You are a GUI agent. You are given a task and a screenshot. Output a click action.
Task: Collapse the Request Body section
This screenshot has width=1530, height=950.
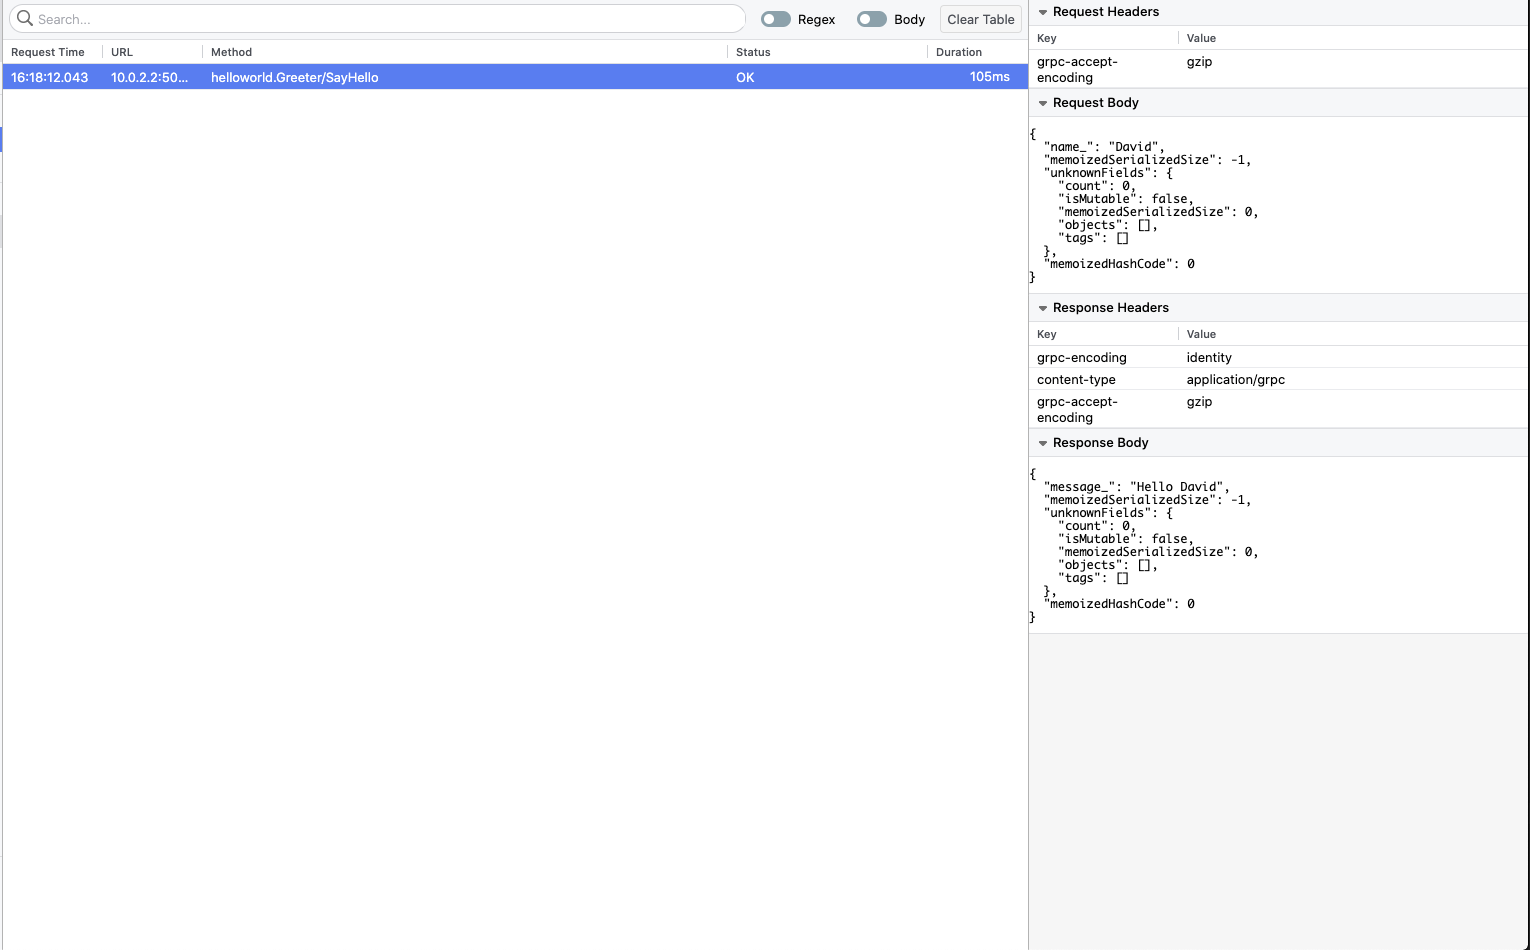pos(1043,103)
